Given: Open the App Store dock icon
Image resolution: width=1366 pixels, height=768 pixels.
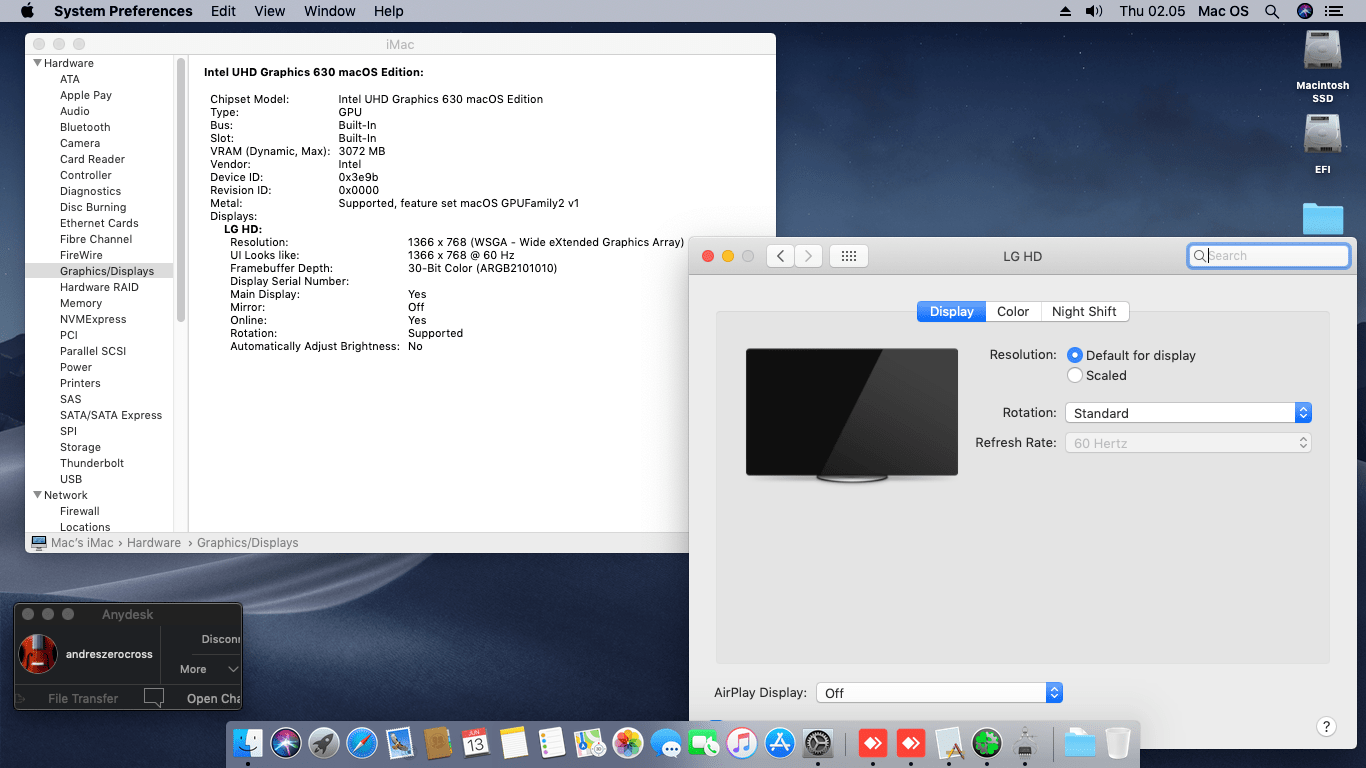Looking at the screenshot, I should (x=779, y=743).
